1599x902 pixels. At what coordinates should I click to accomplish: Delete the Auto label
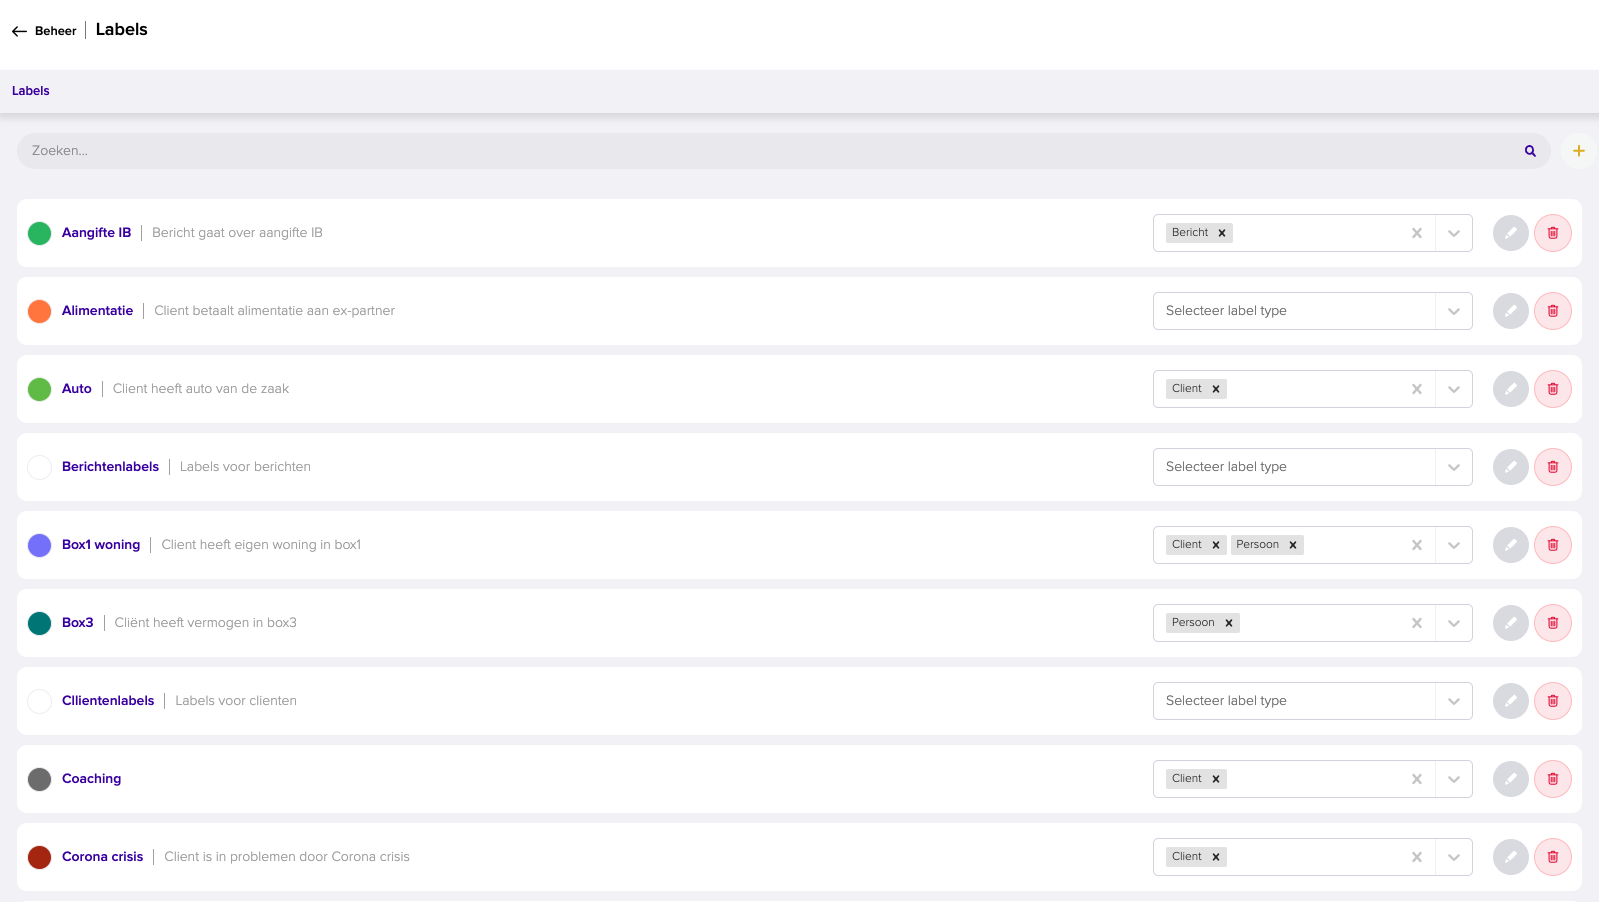pyautogui.click(x=1553, y=389)
